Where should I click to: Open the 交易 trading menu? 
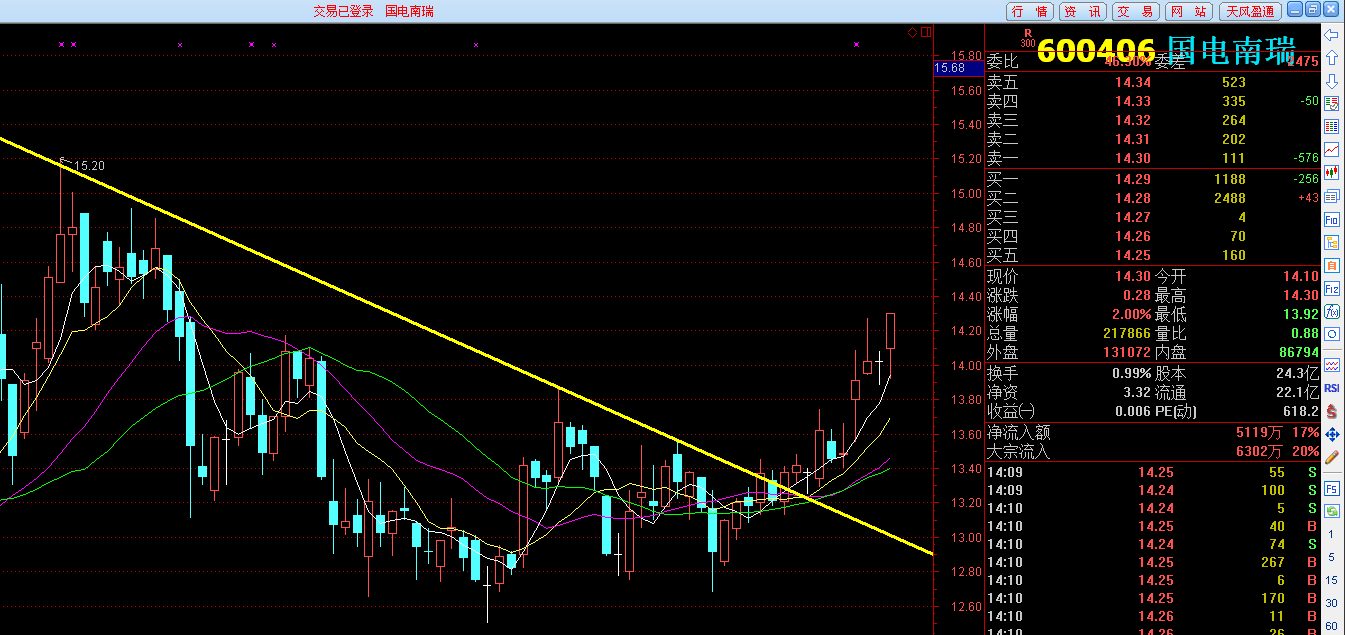pyautogui.click(x=1136, y=11)
